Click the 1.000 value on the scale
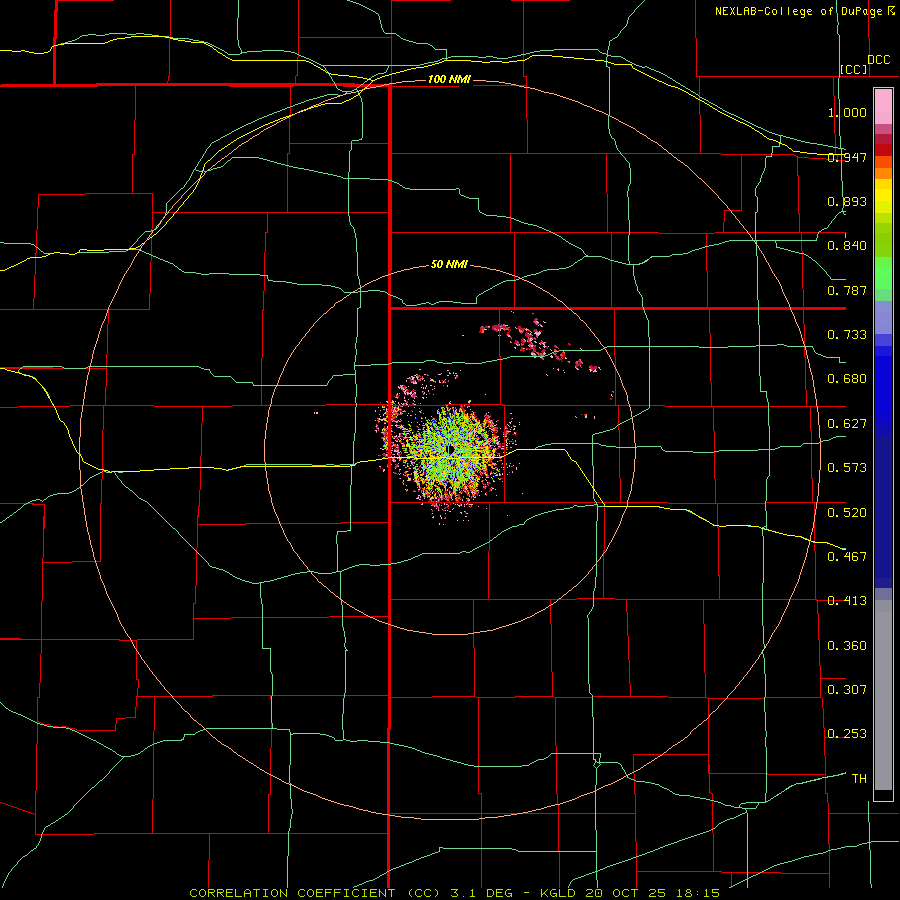 (847, 112)
